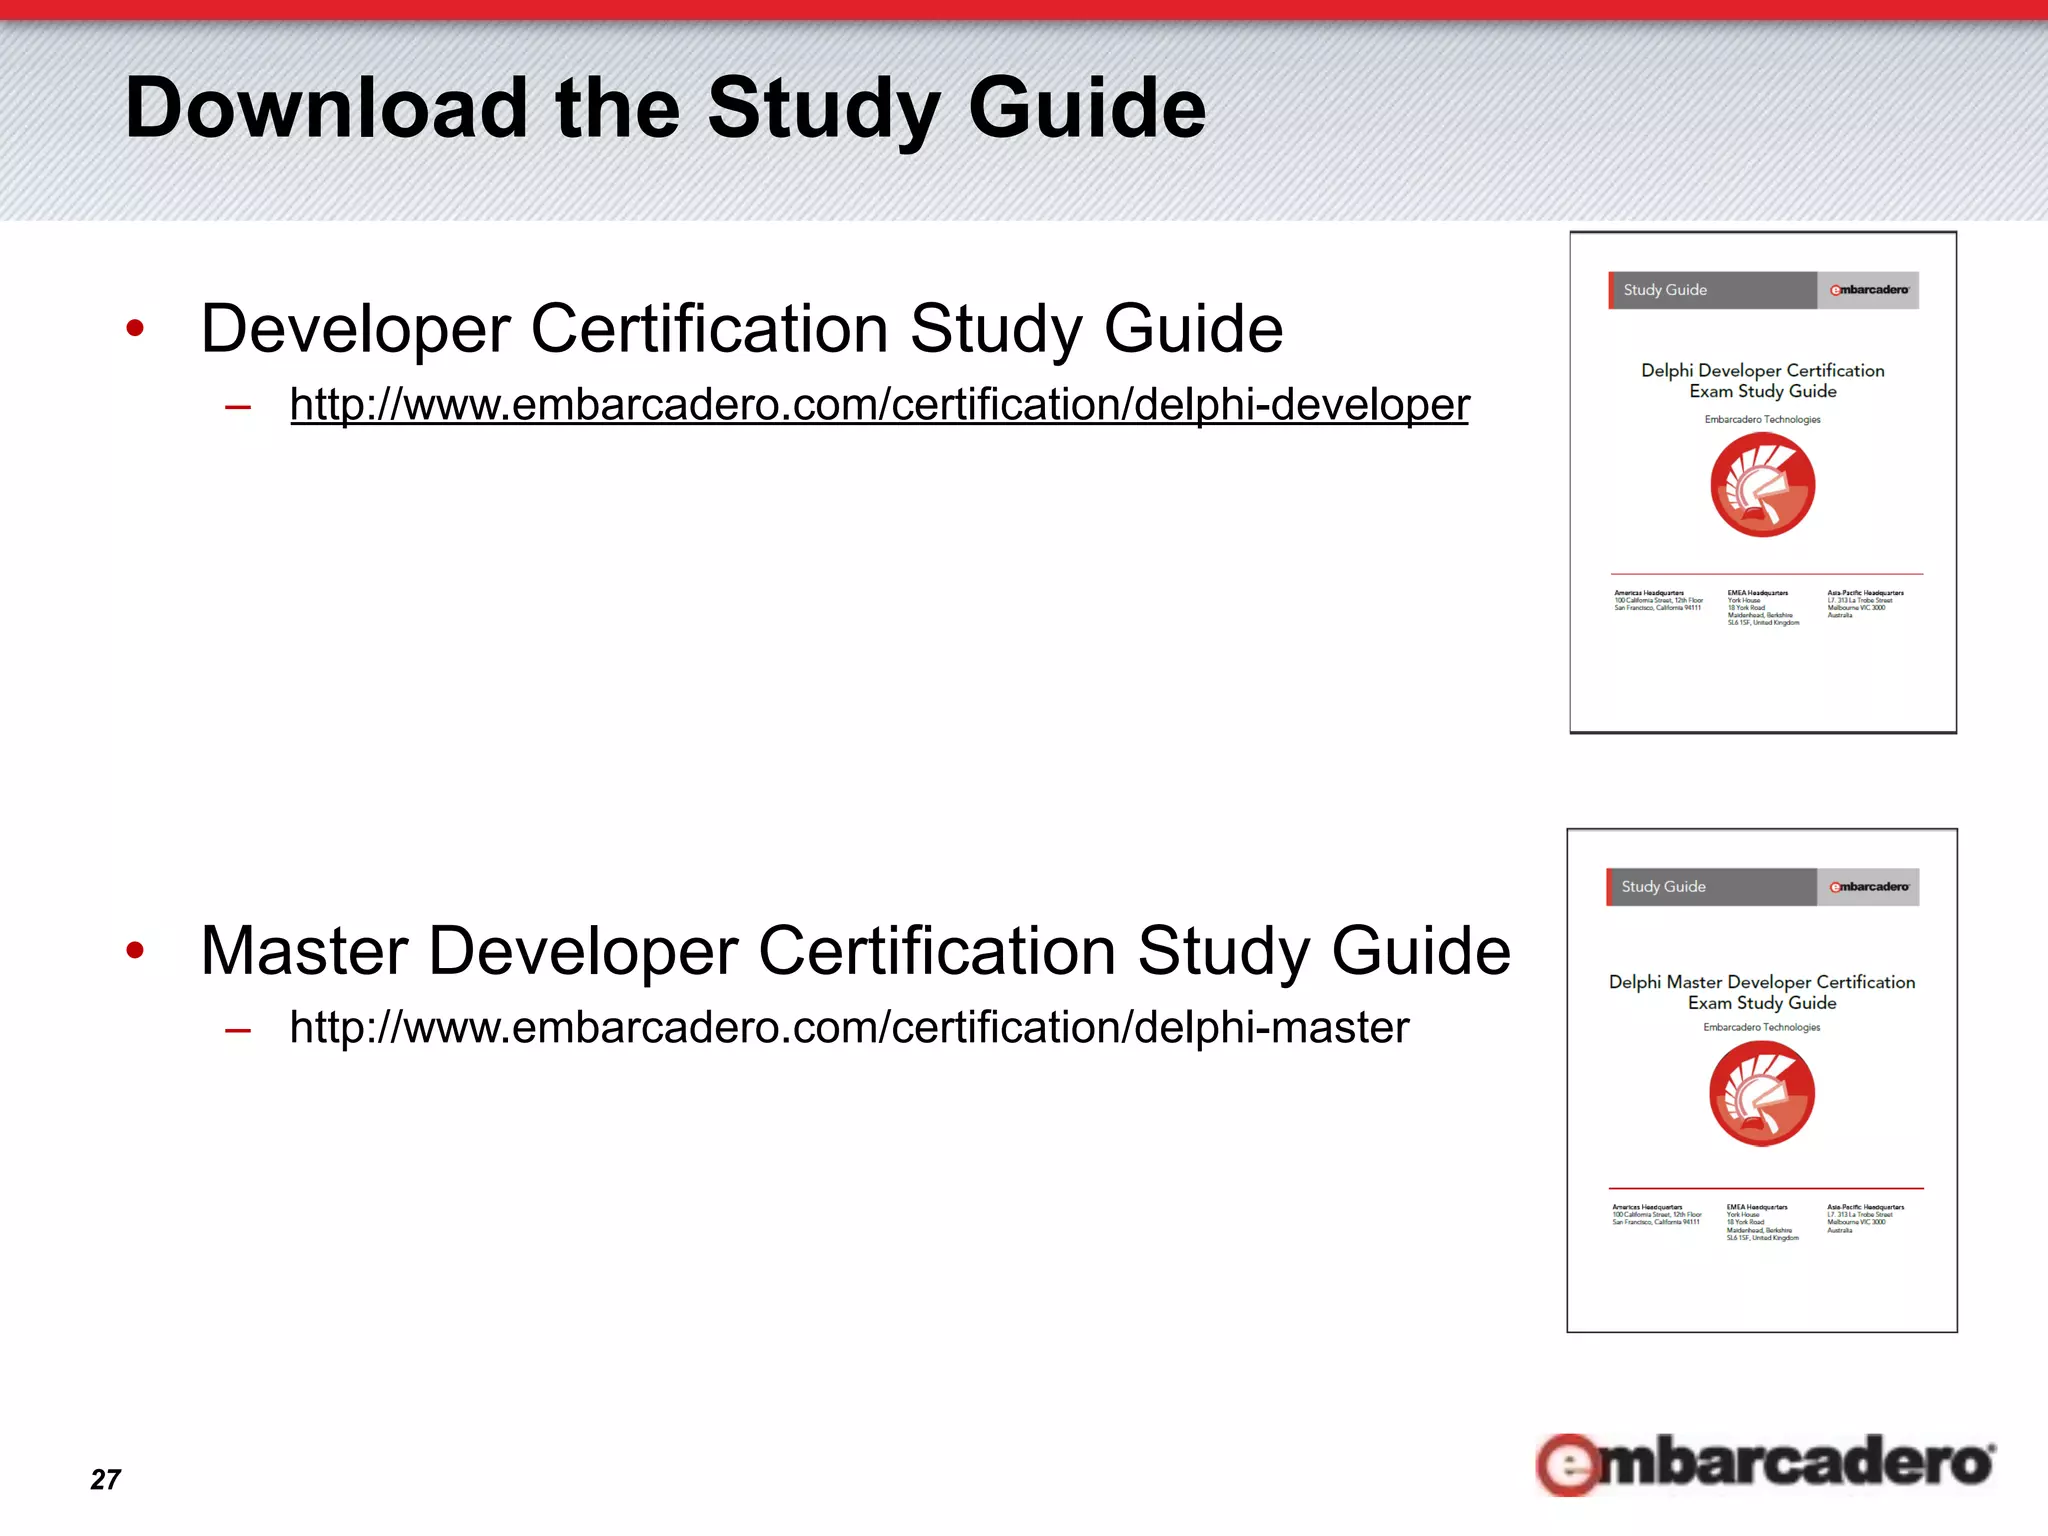The image size is (2048, 1536).
Task: Click the red dash before the delphi-master URL
Action: (x=238, y=1029)
